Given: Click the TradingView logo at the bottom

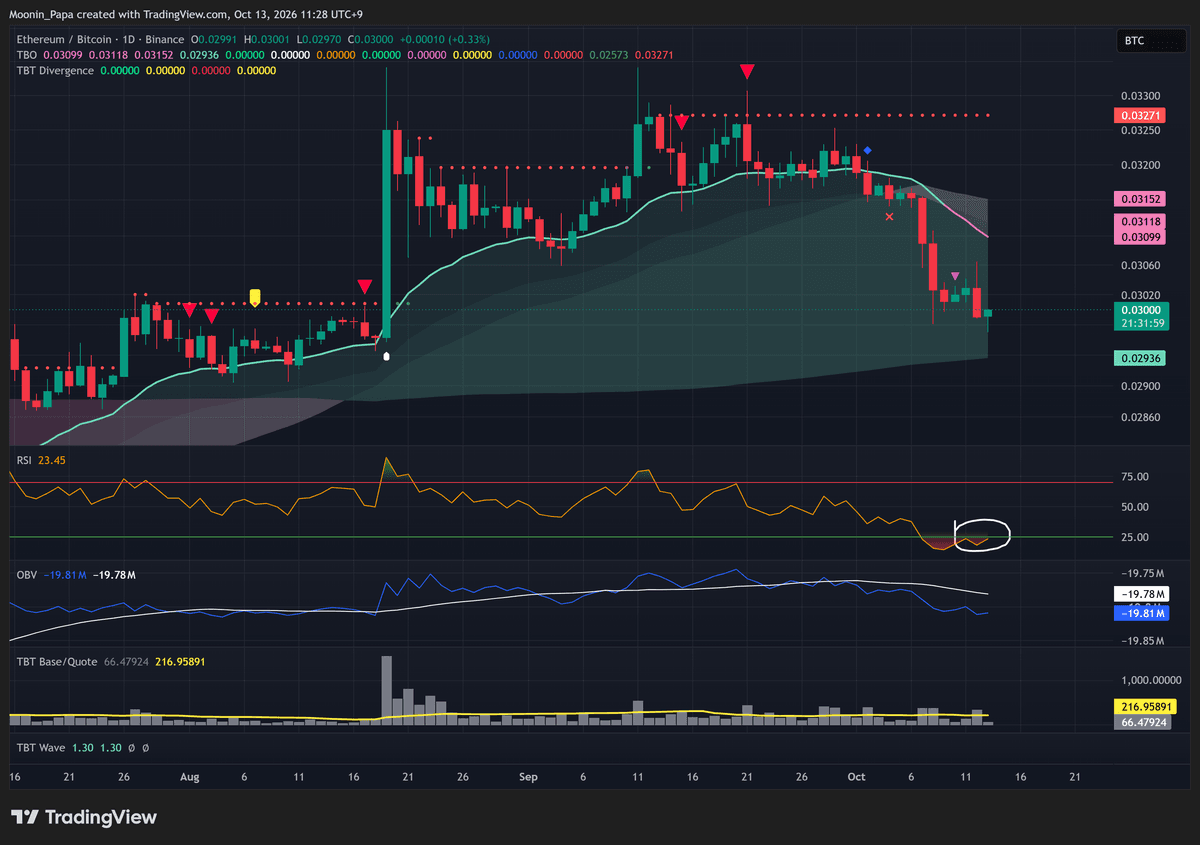Looking at the screenshot, I should tap(84, 817).
